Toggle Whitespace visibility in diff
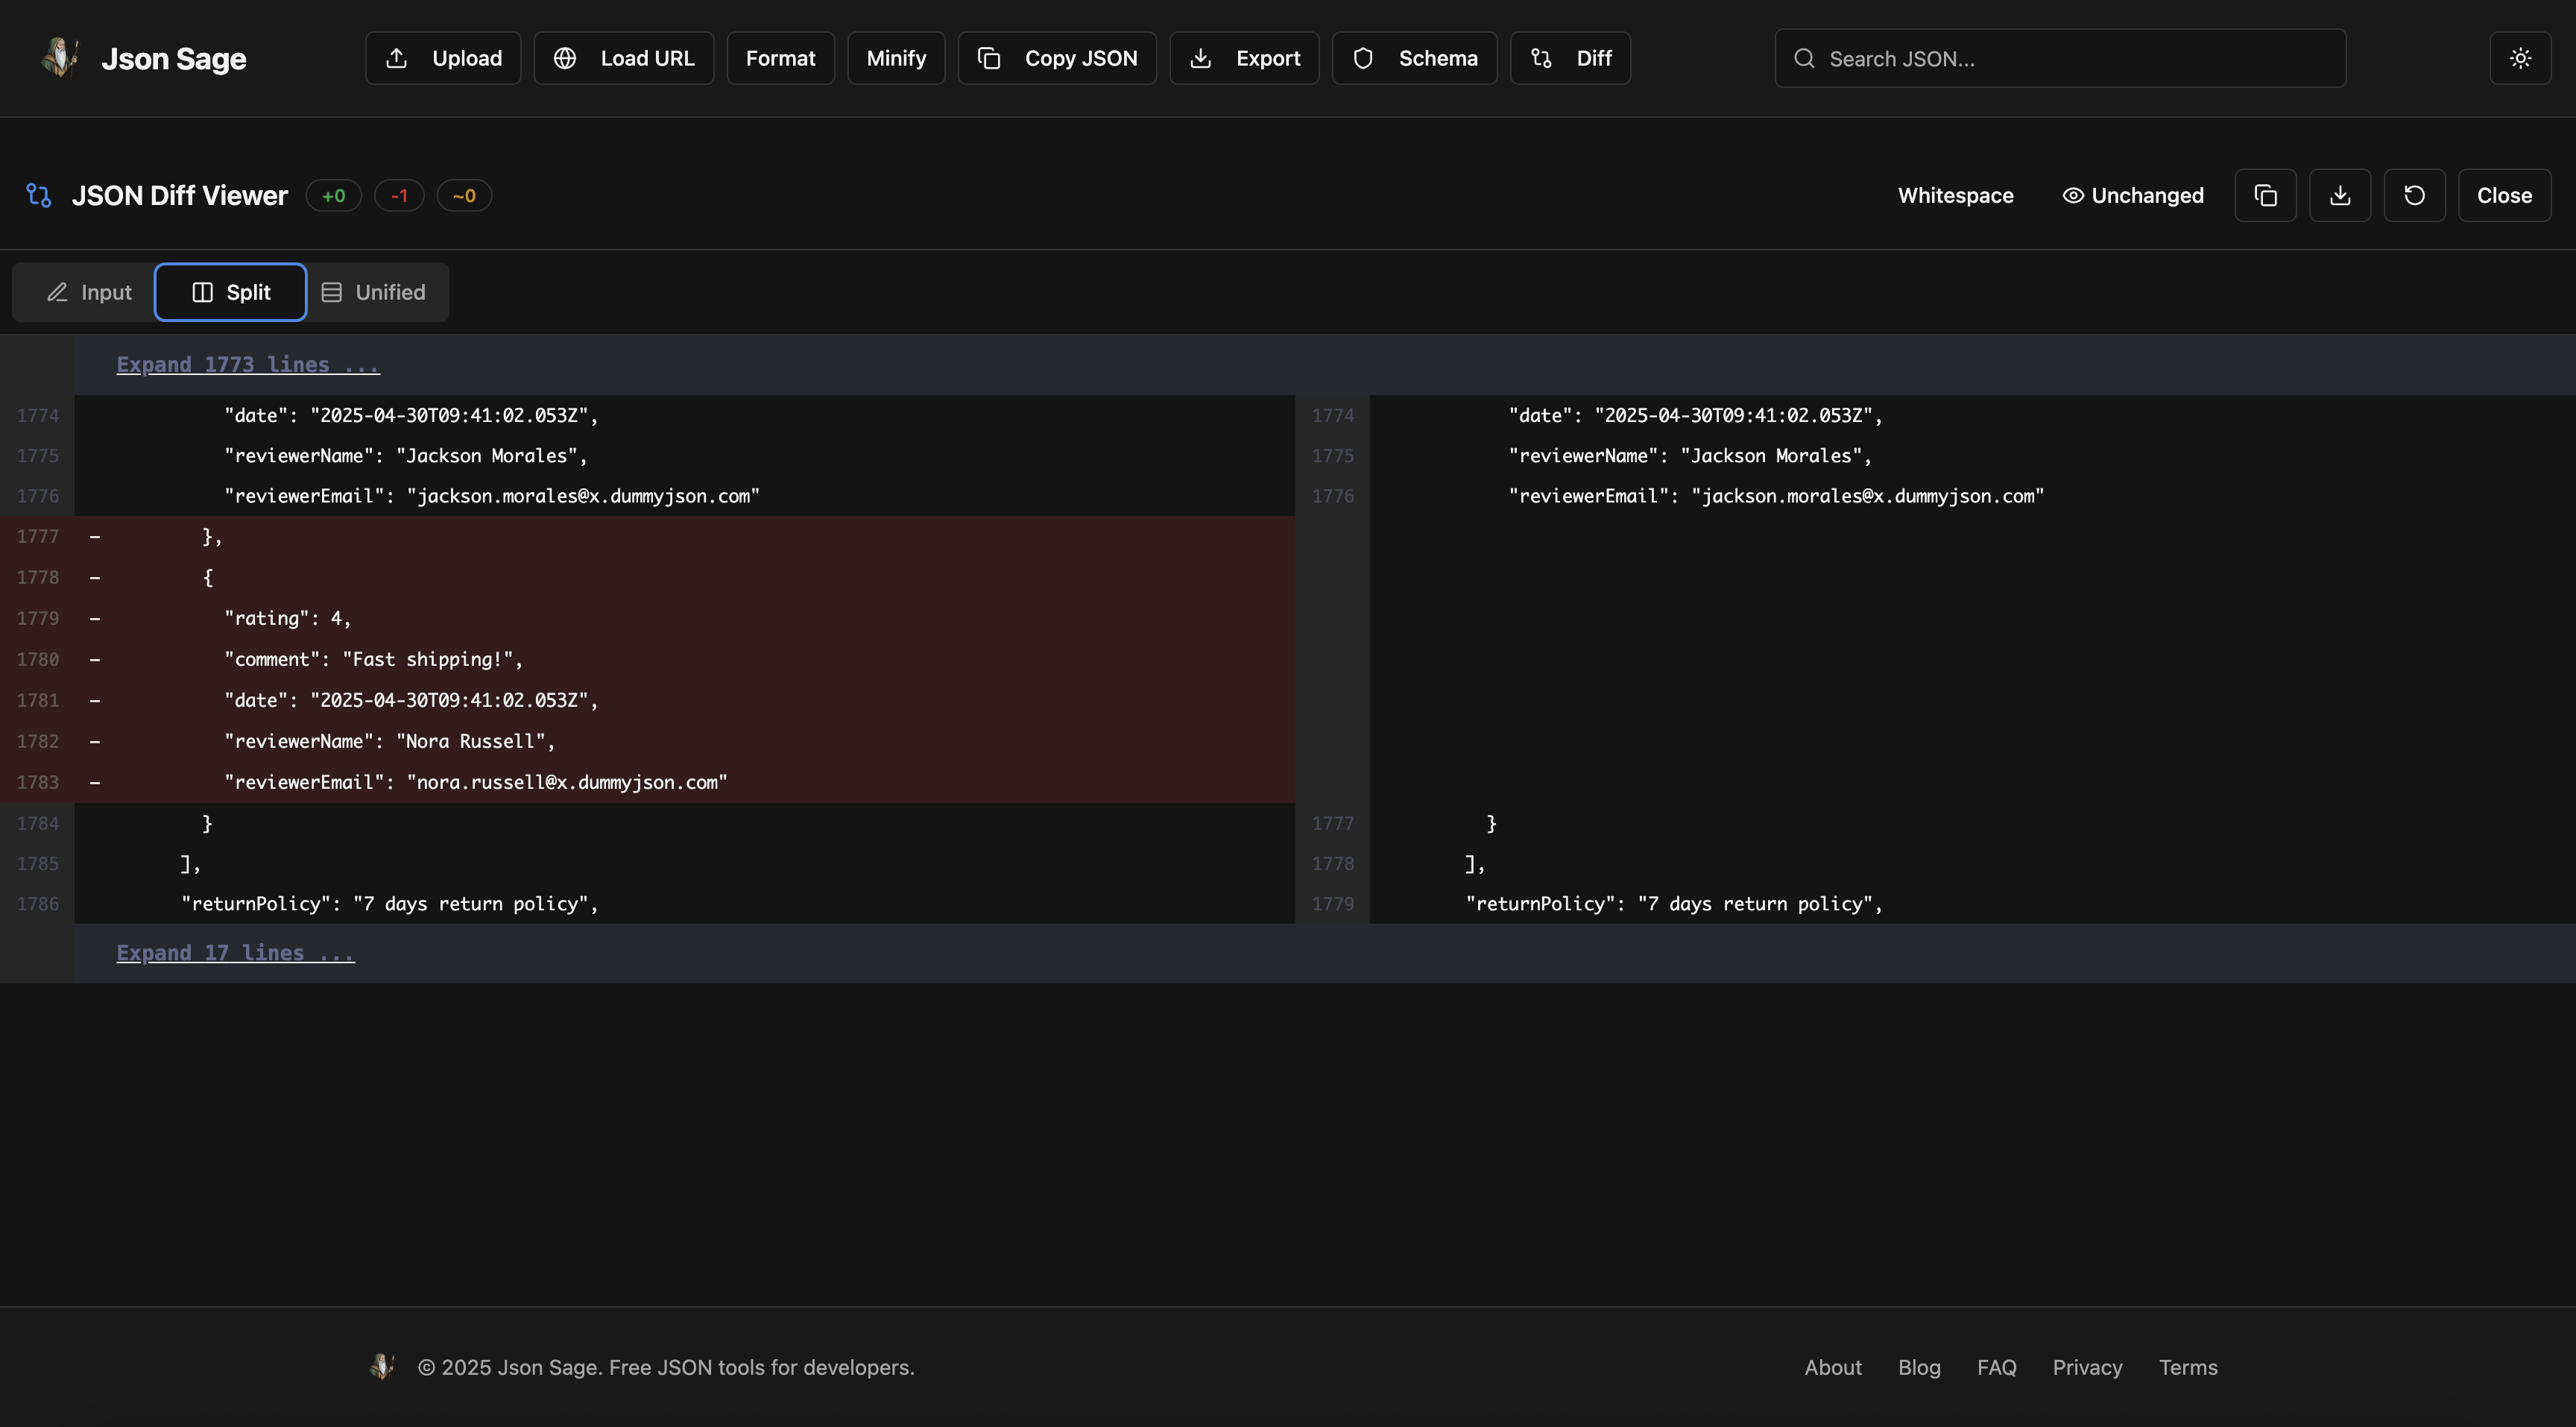Screen dimensions: 2576x1427 (1955, 195)
